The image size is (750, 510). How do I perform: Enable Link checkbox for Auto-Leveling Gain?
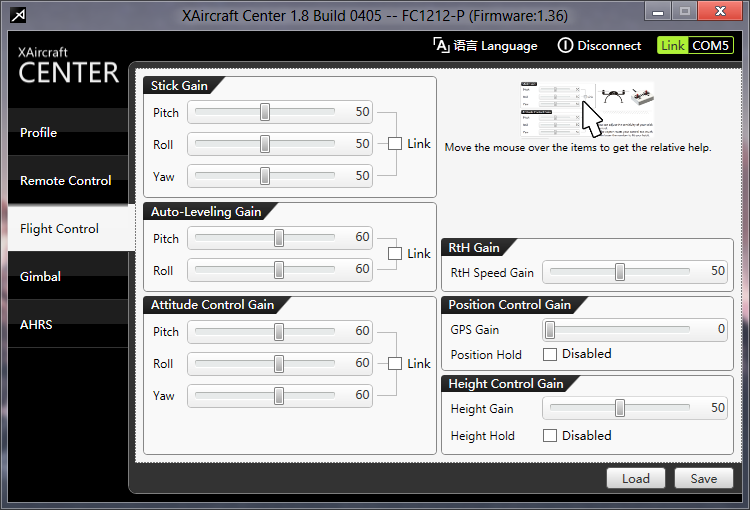[x=395, y=254]
